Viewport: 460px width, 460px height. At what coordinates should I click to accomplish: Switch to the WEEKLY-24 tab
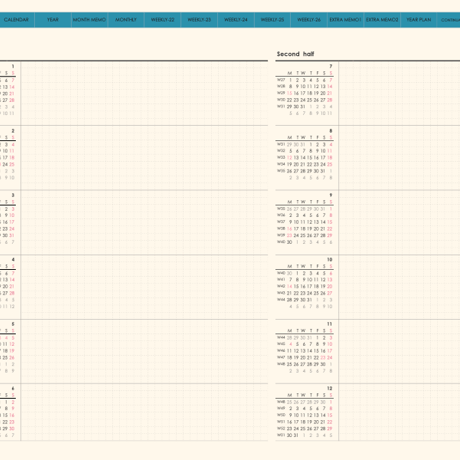click(236, 20)
